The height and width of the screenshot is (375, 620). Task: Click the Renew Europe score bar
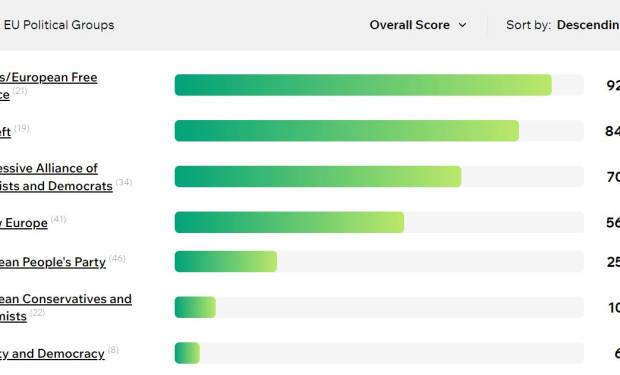tap(379, 222)
